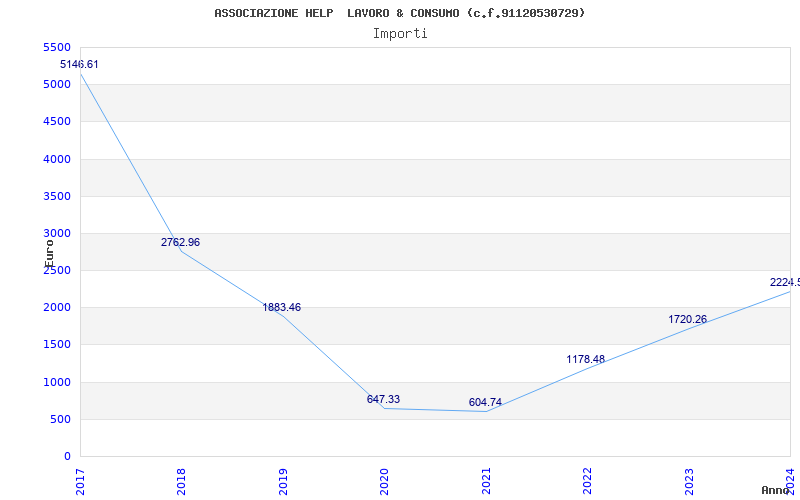Select the 1883.46 data label
This screenshot has height=500, width=800.
coord(282,308)
